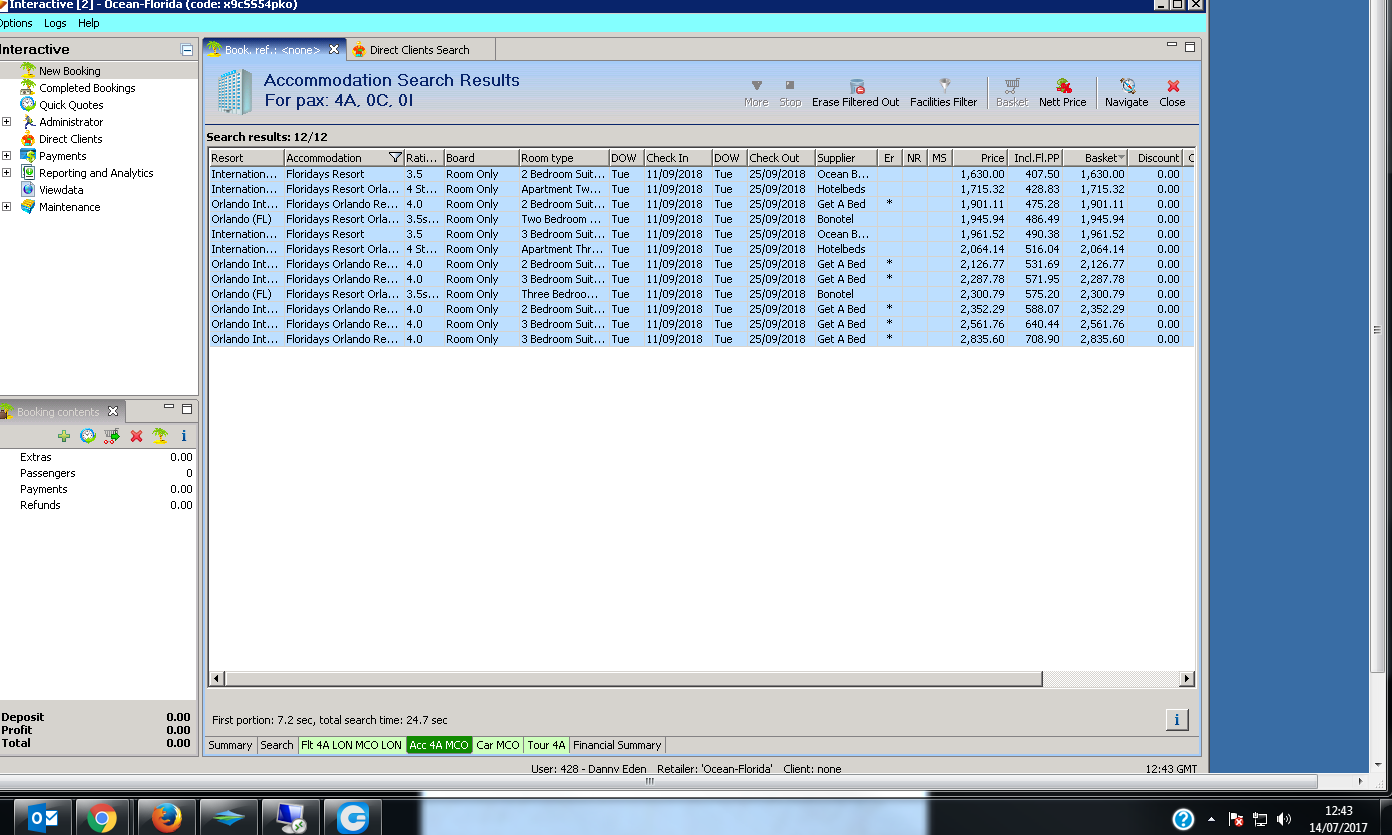Open the Flt 4A LON MCO LON tab

(x=351, y=745)
